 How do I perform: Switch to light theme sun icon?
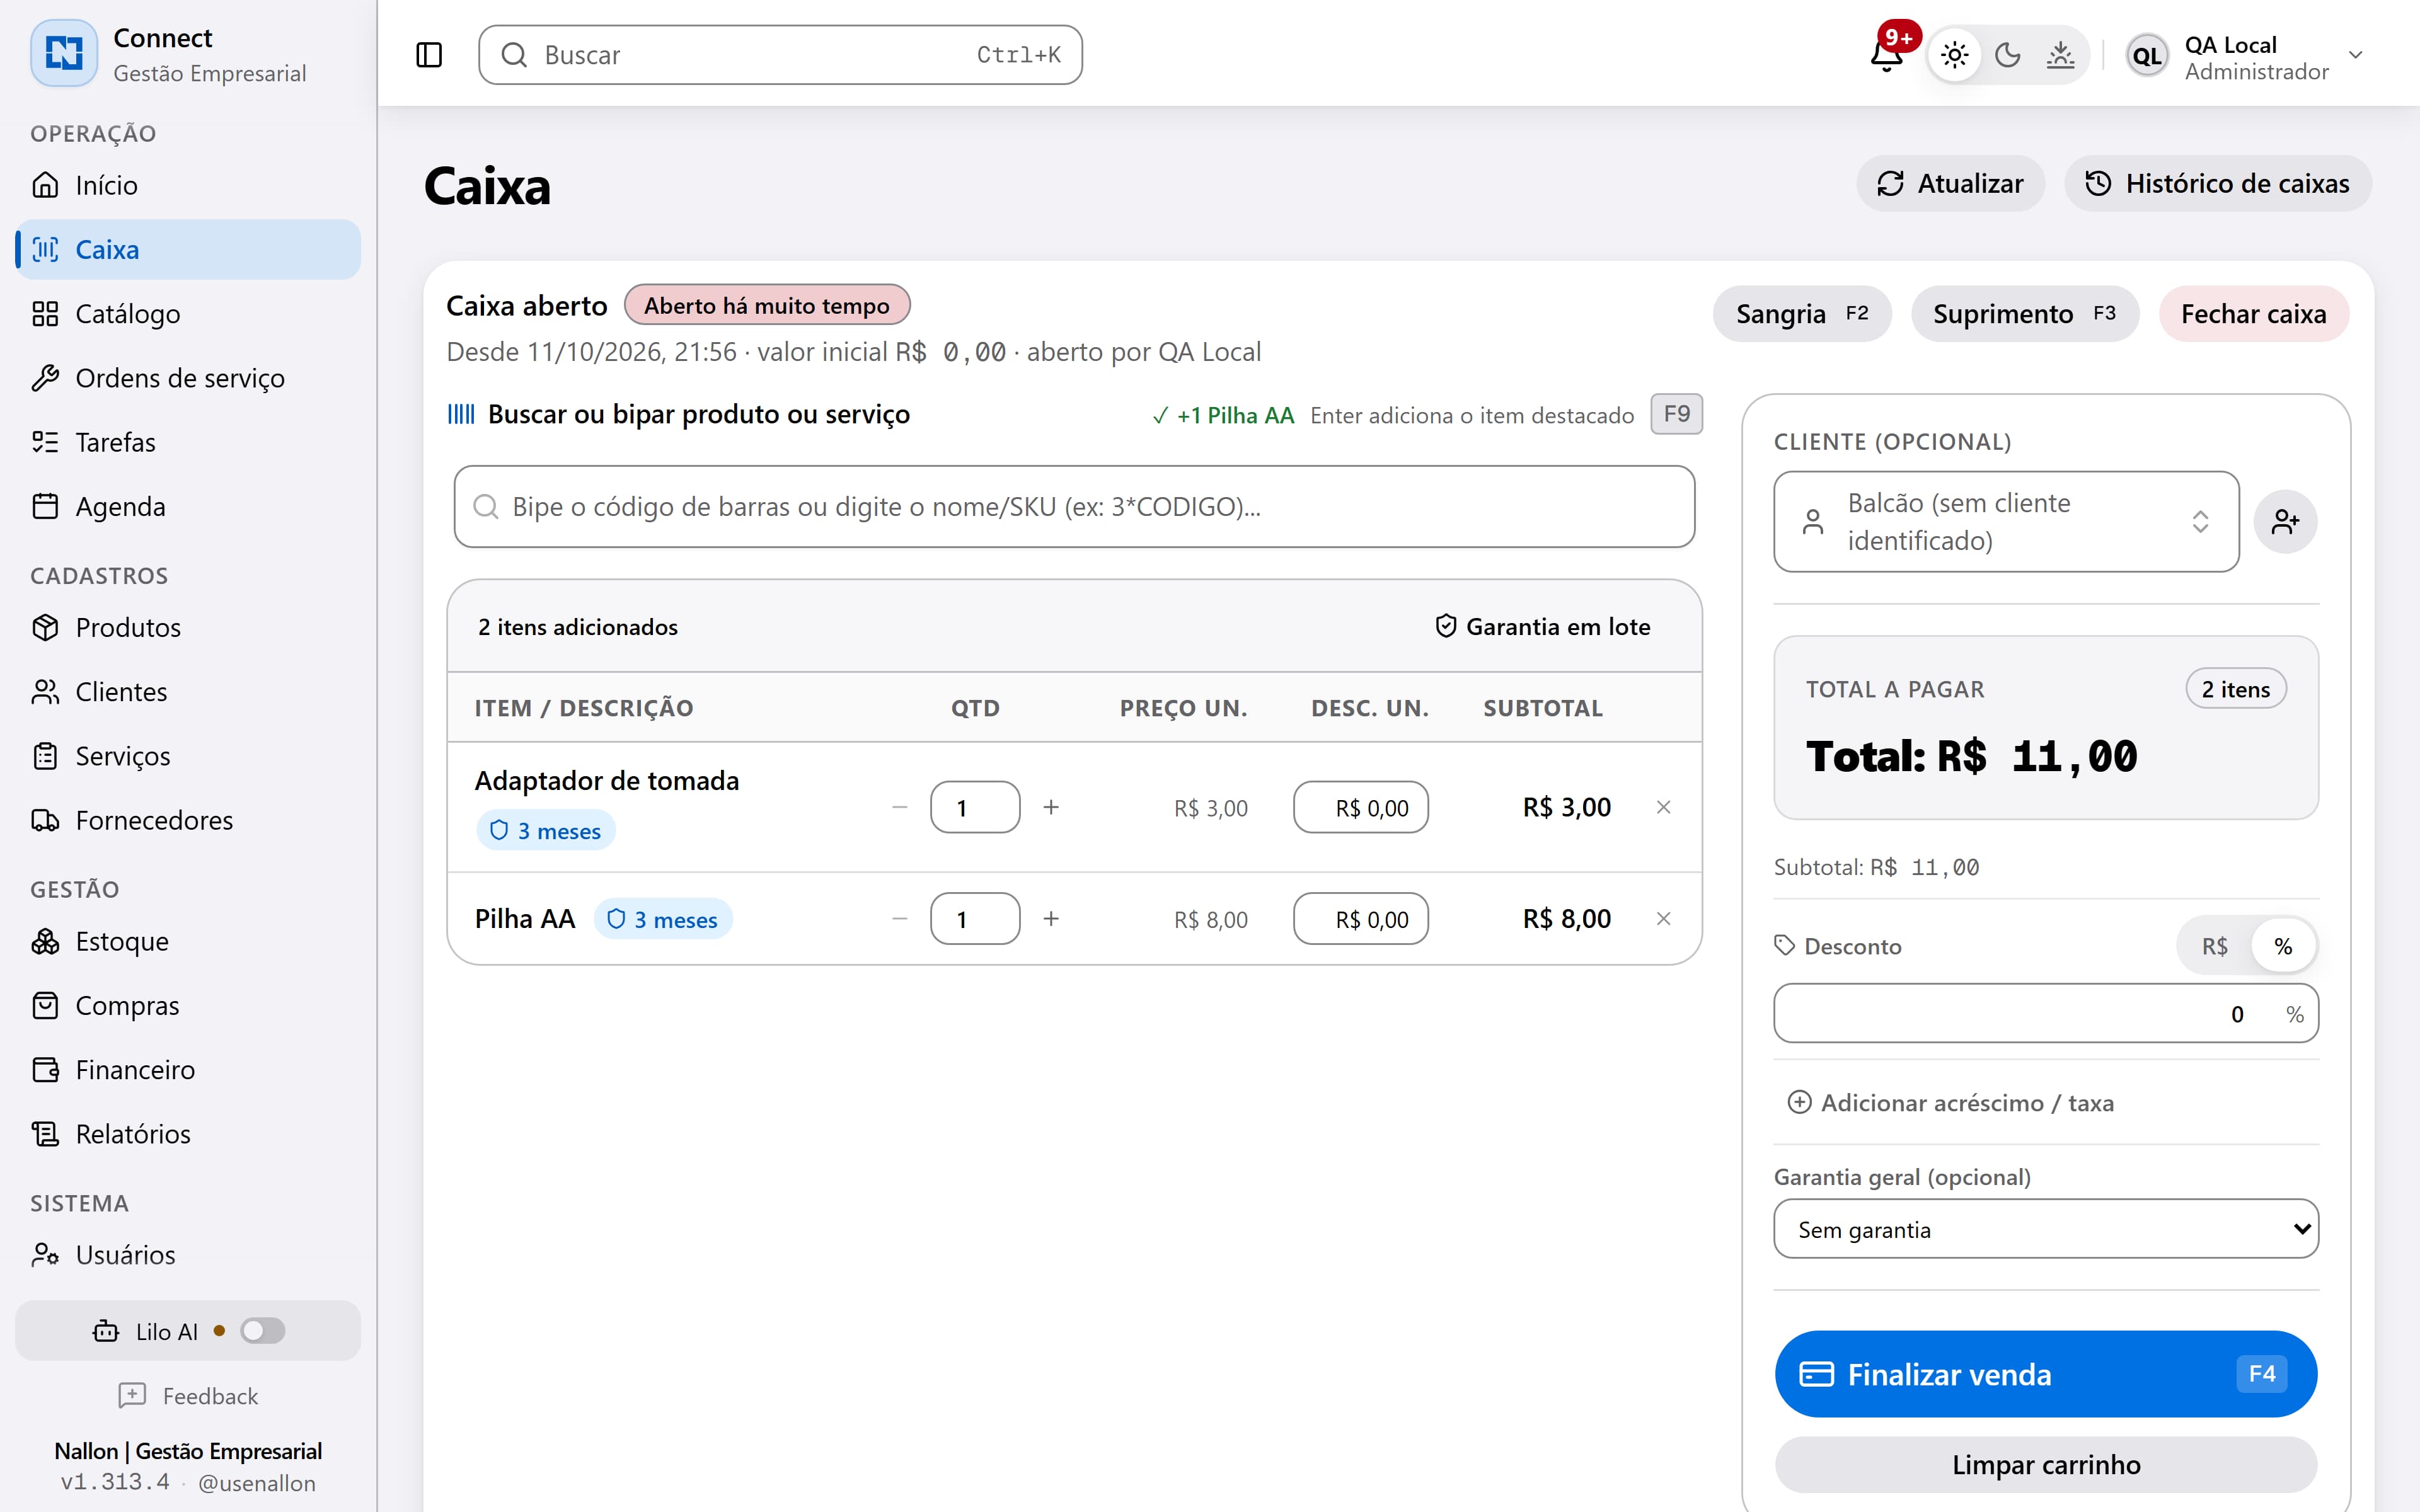coord(1954,54)
